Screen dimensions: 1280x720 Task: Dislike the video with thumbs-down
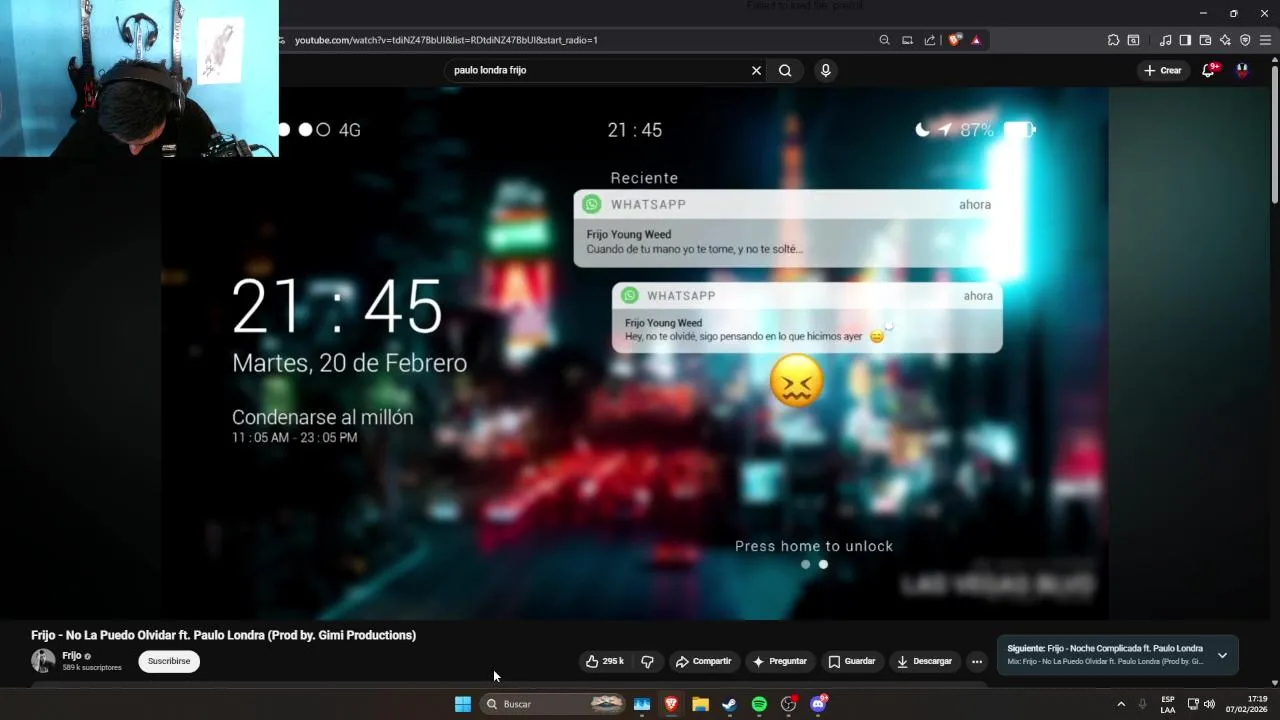tap(647, 661)
